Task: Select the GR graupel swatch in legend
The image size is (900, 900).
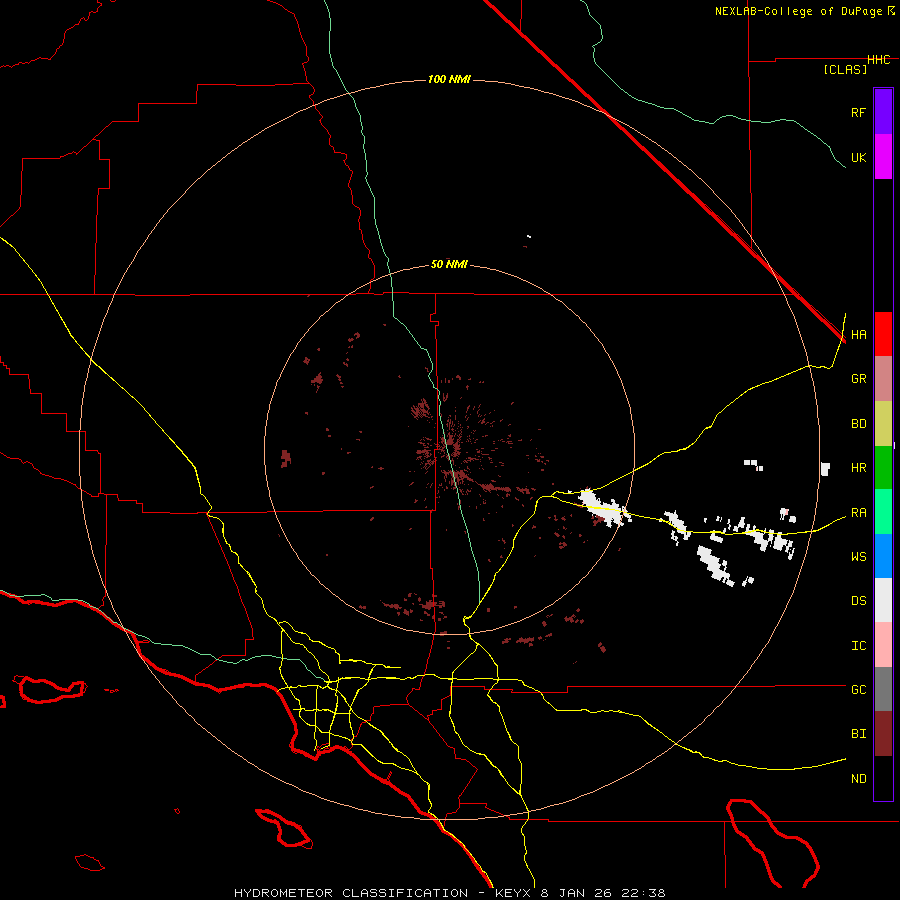Action: [x=883, y=378]
